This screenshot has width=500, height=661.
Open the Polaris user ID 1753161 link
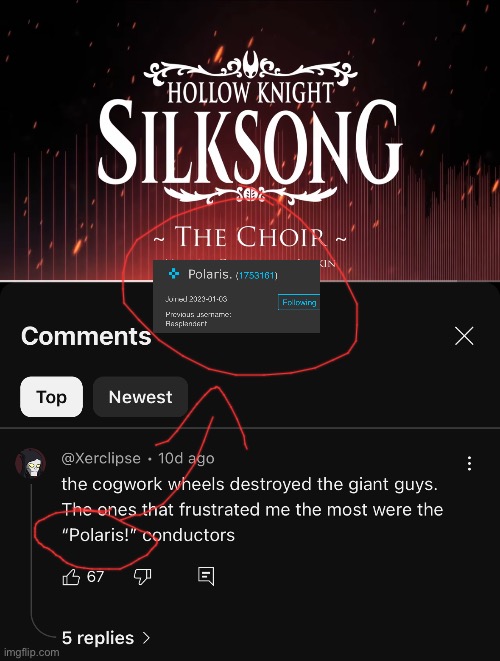tap(256, 275)
